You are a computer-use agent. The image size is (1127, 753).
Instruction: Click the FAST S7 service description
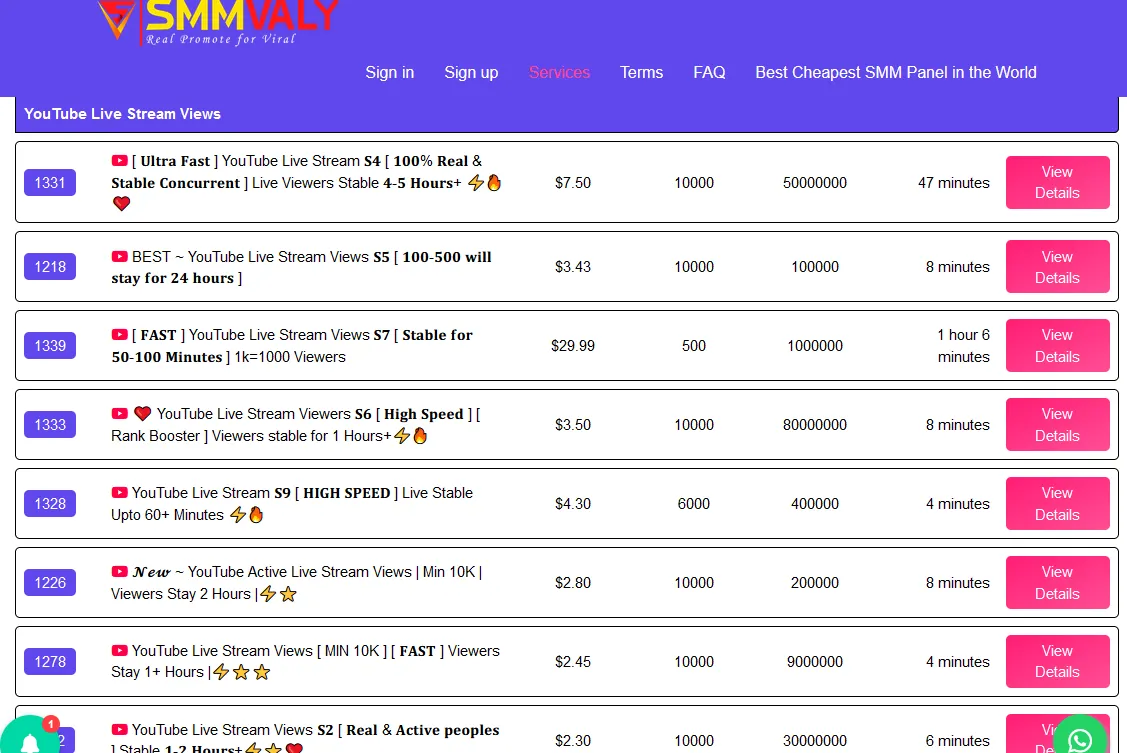coord(292,346)
